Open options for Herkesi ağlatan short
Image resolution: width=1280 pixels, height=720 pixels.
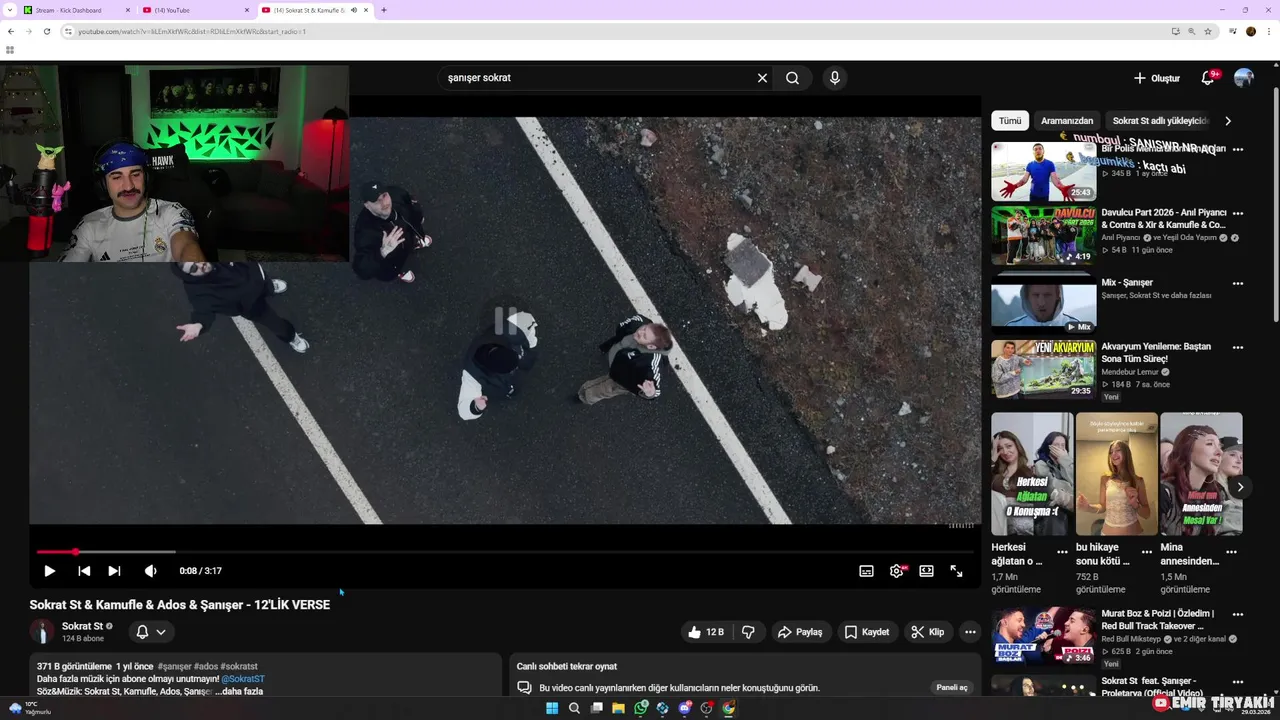click(1062, 551)
